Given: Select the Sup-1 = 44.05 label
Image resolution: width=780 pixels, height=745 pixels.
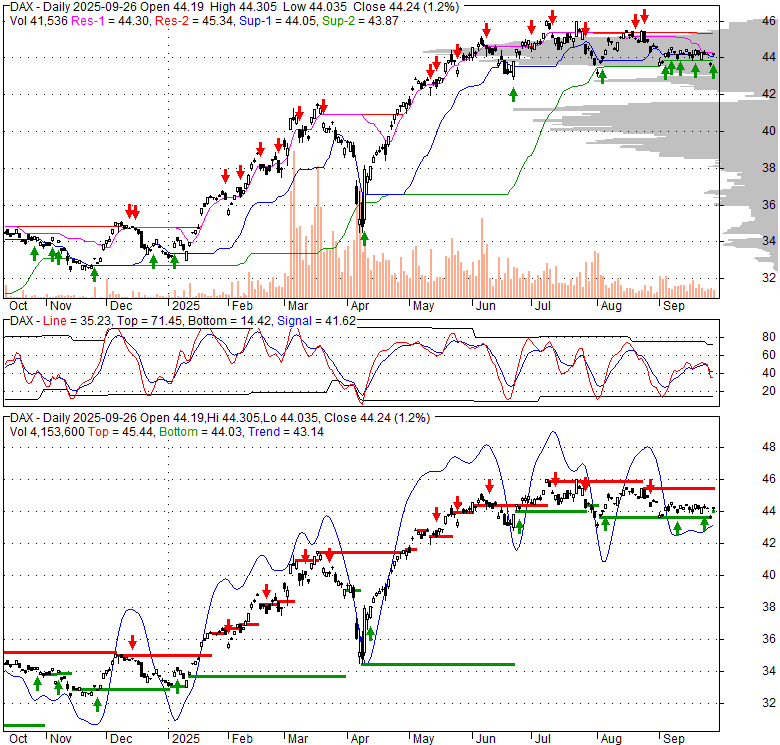Looking at the screenshot, I should [x=278, y=20].
